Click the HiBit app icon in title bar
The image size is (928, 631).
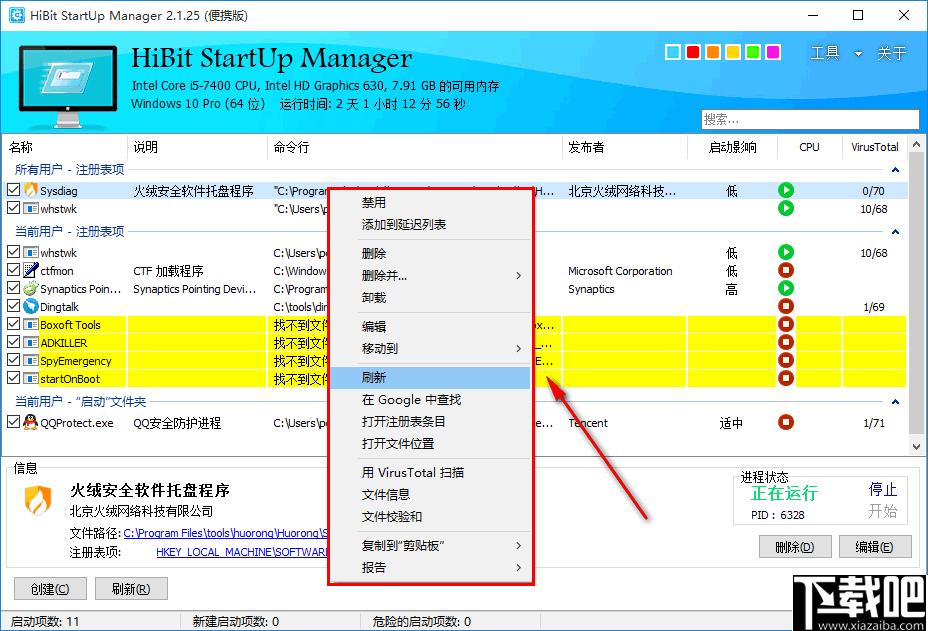click(17, 15)
